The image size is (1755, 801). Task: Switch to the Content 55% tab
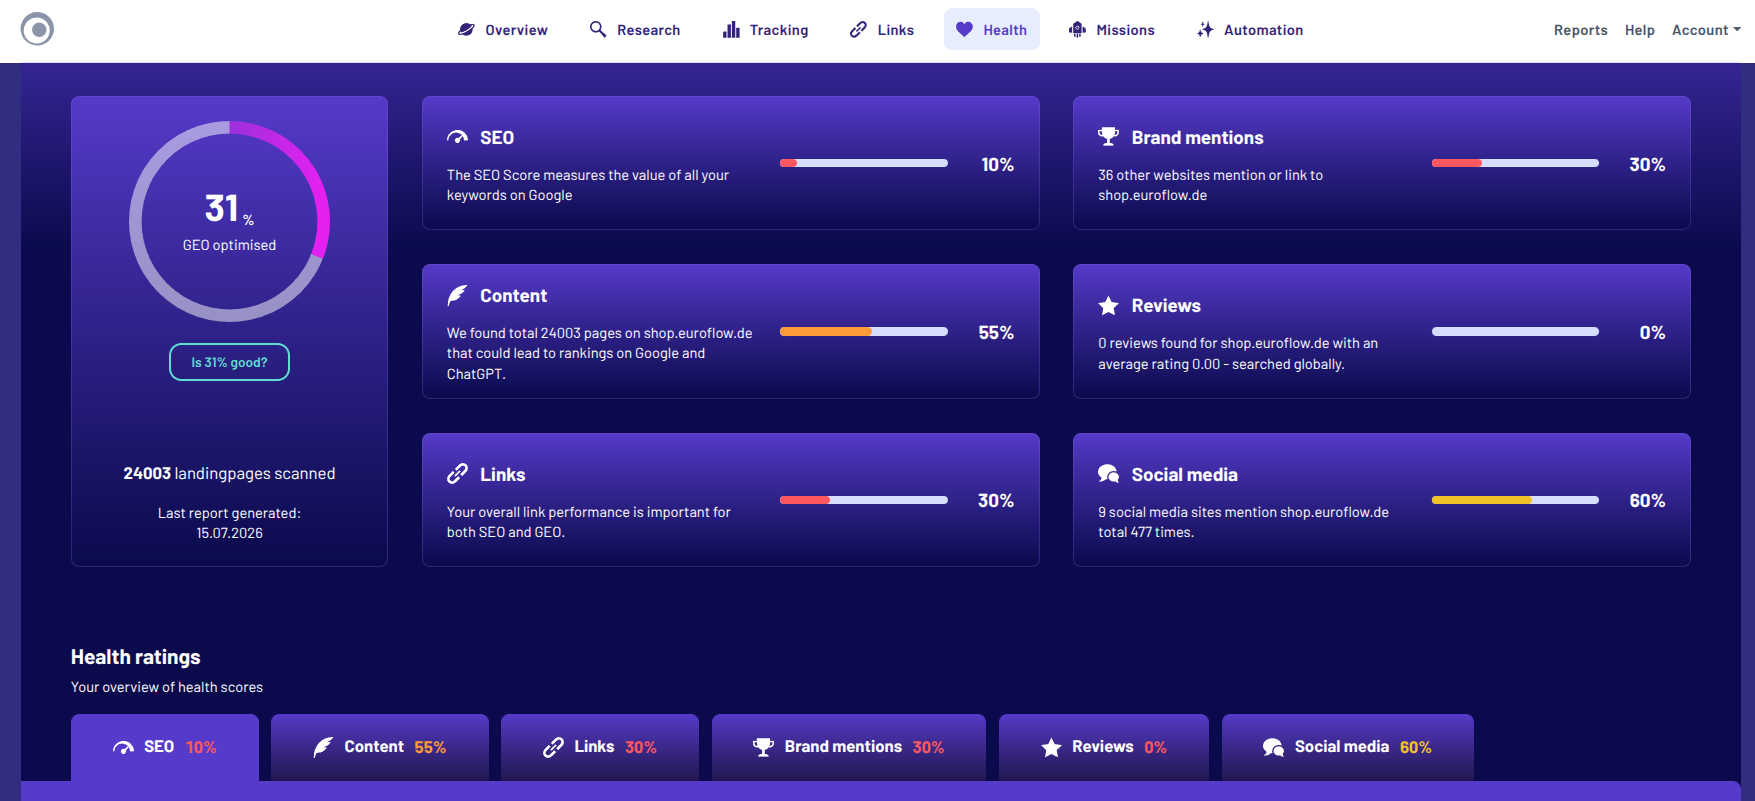[380, 747]
